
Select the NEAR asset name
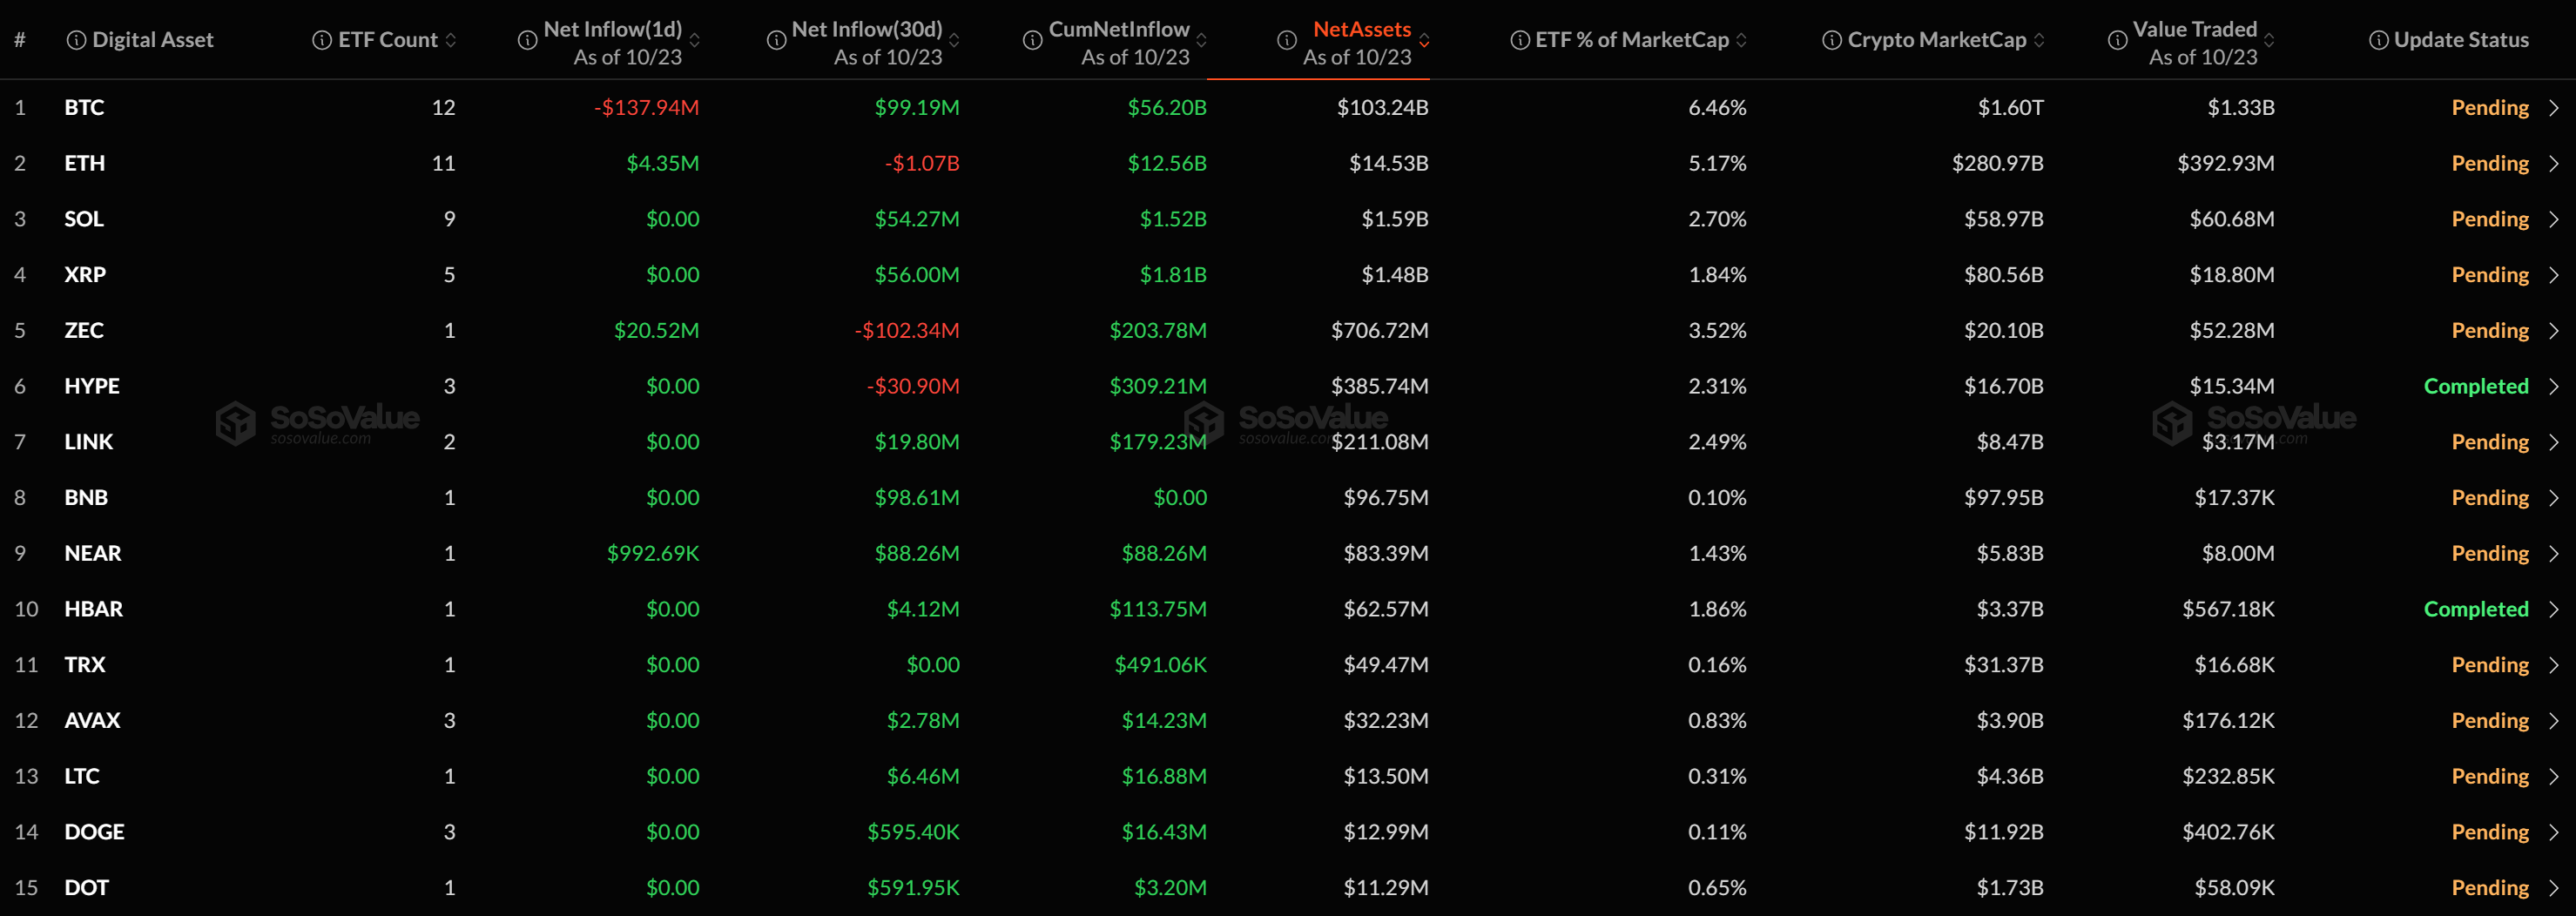93,554
